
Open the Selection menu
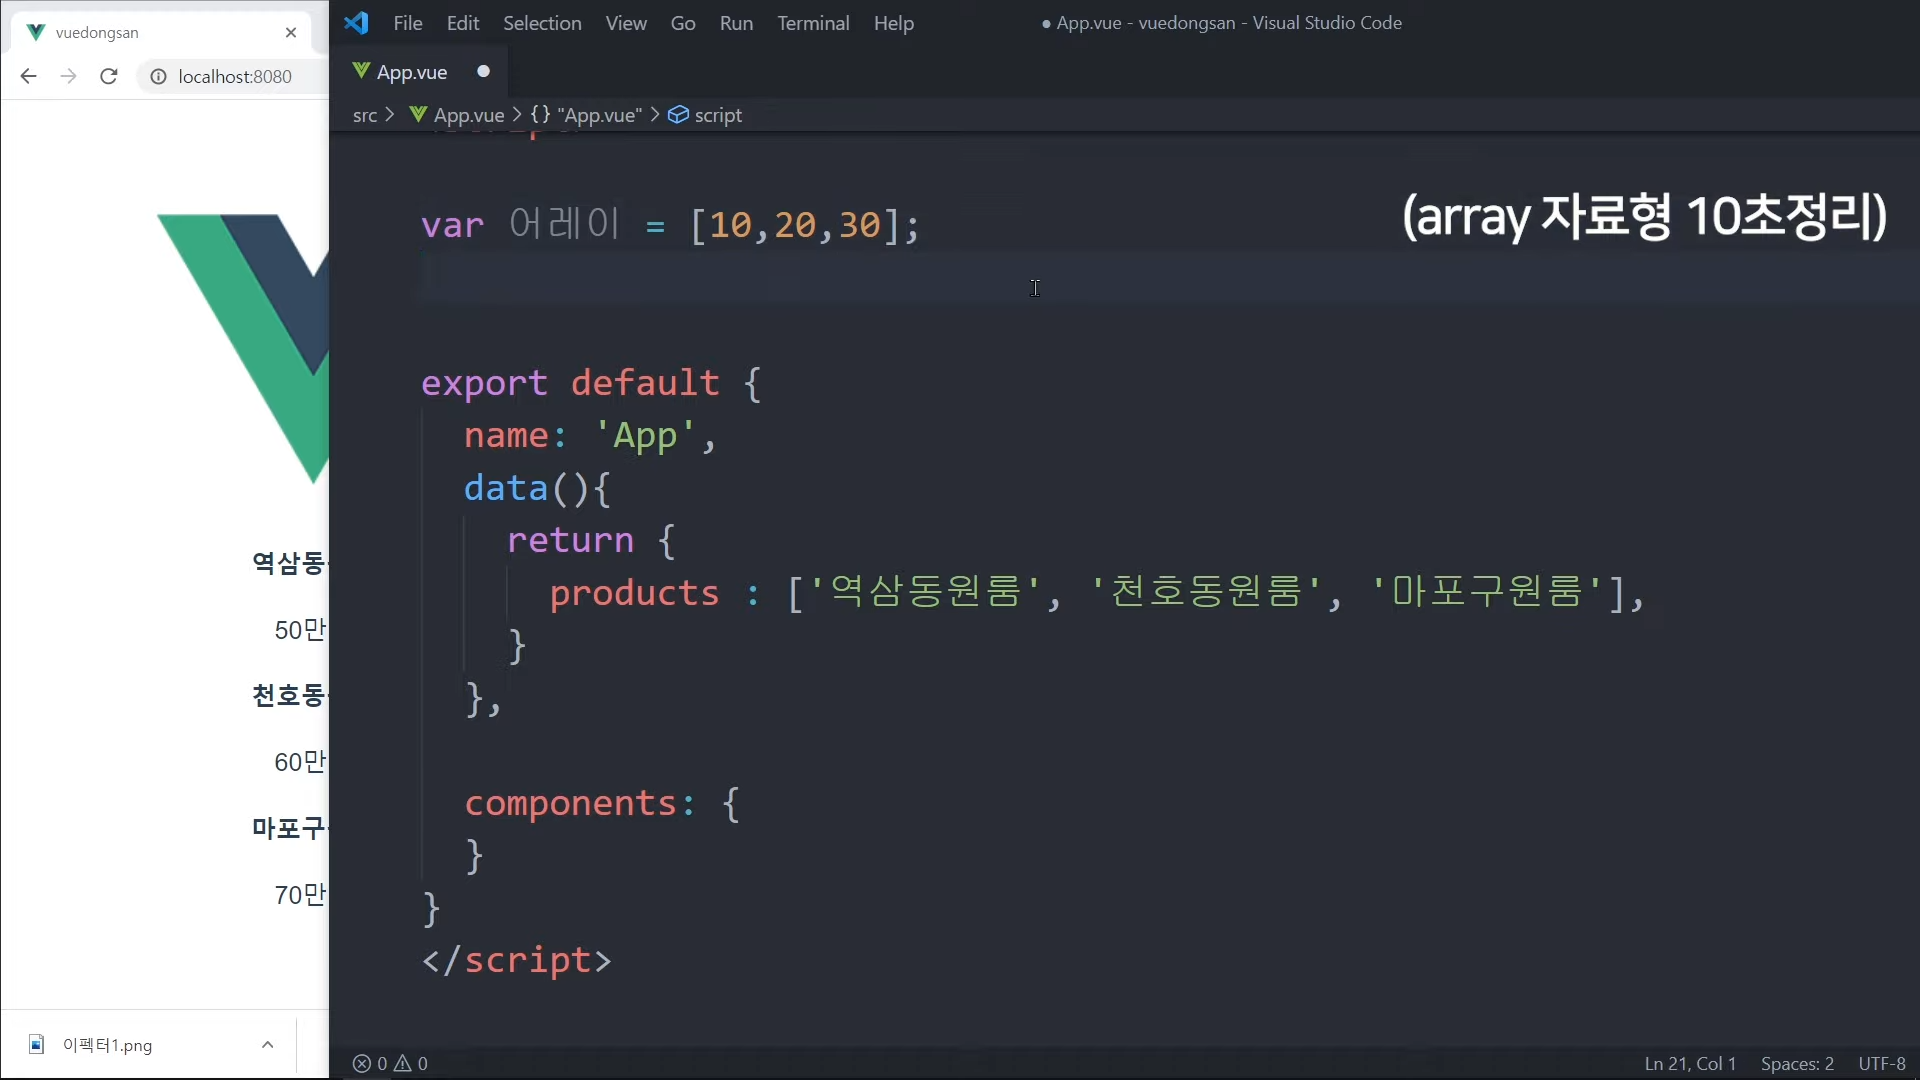click(x=542, y=23)
